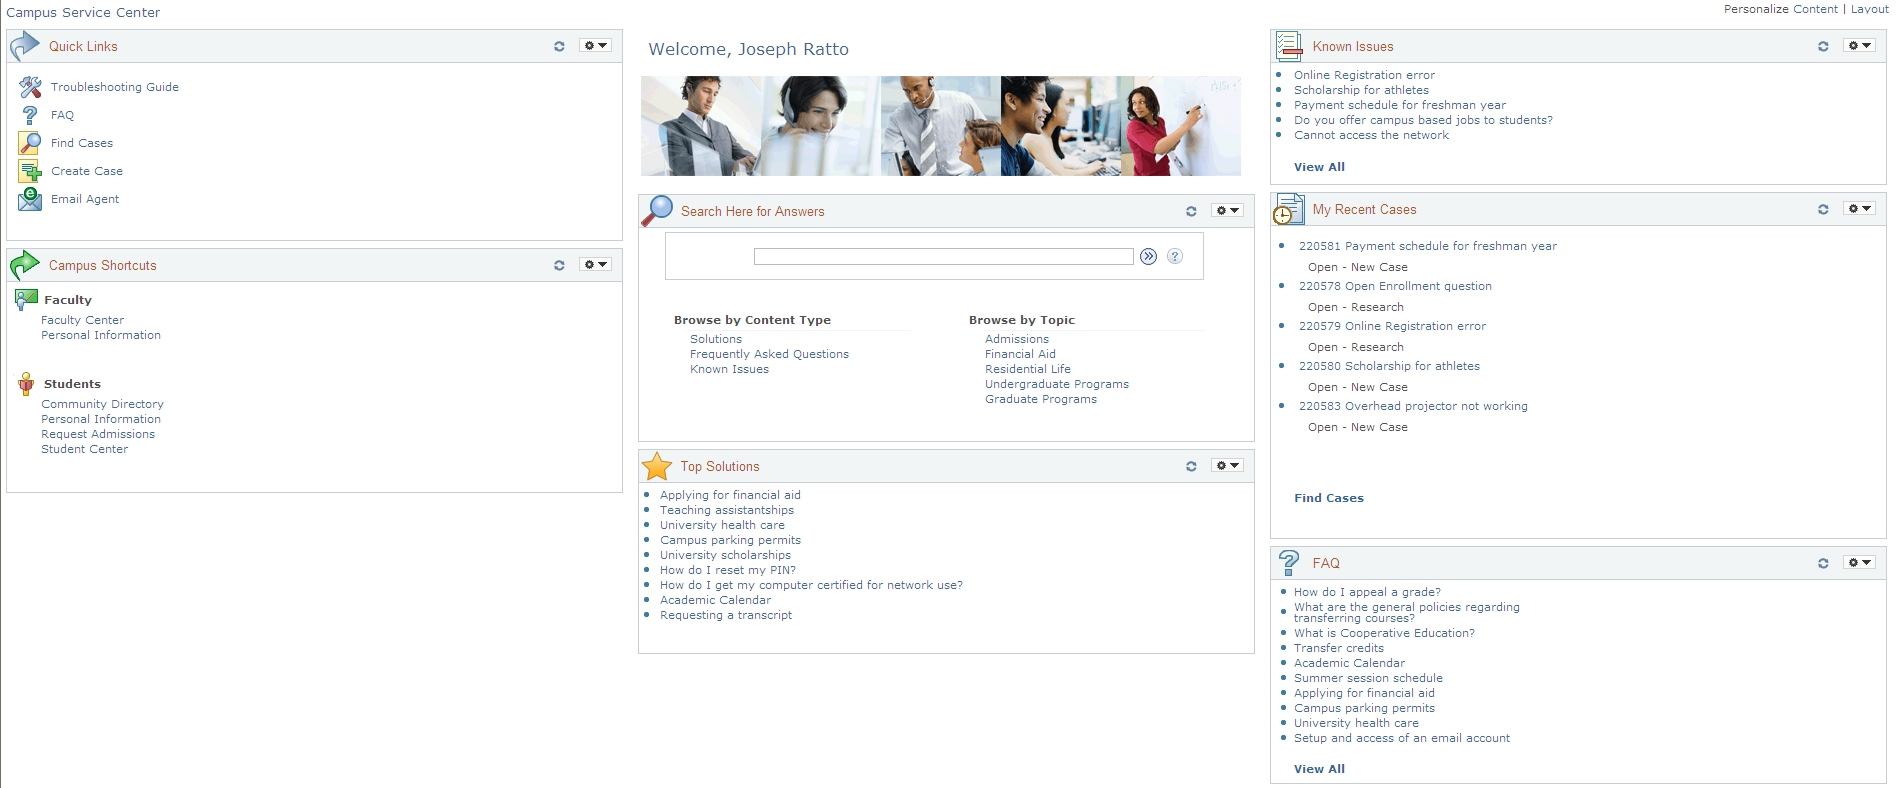Open Search Here for Answers options dropdown
The image size is (1896, 788).
coord(1228,211)
